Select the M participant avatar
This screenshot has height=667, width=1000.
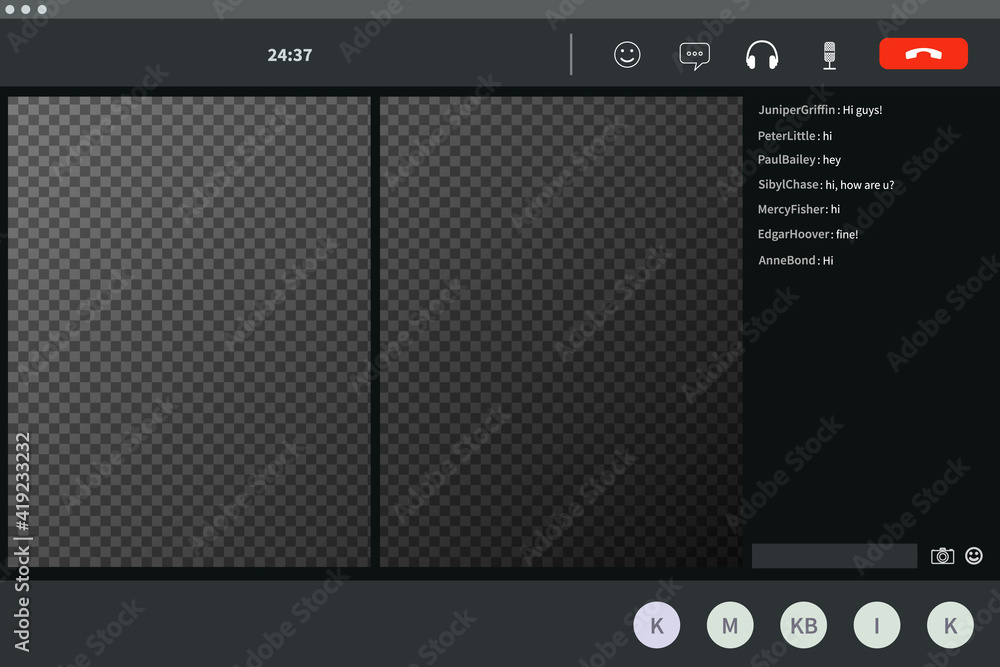click(x=730, y=625)
